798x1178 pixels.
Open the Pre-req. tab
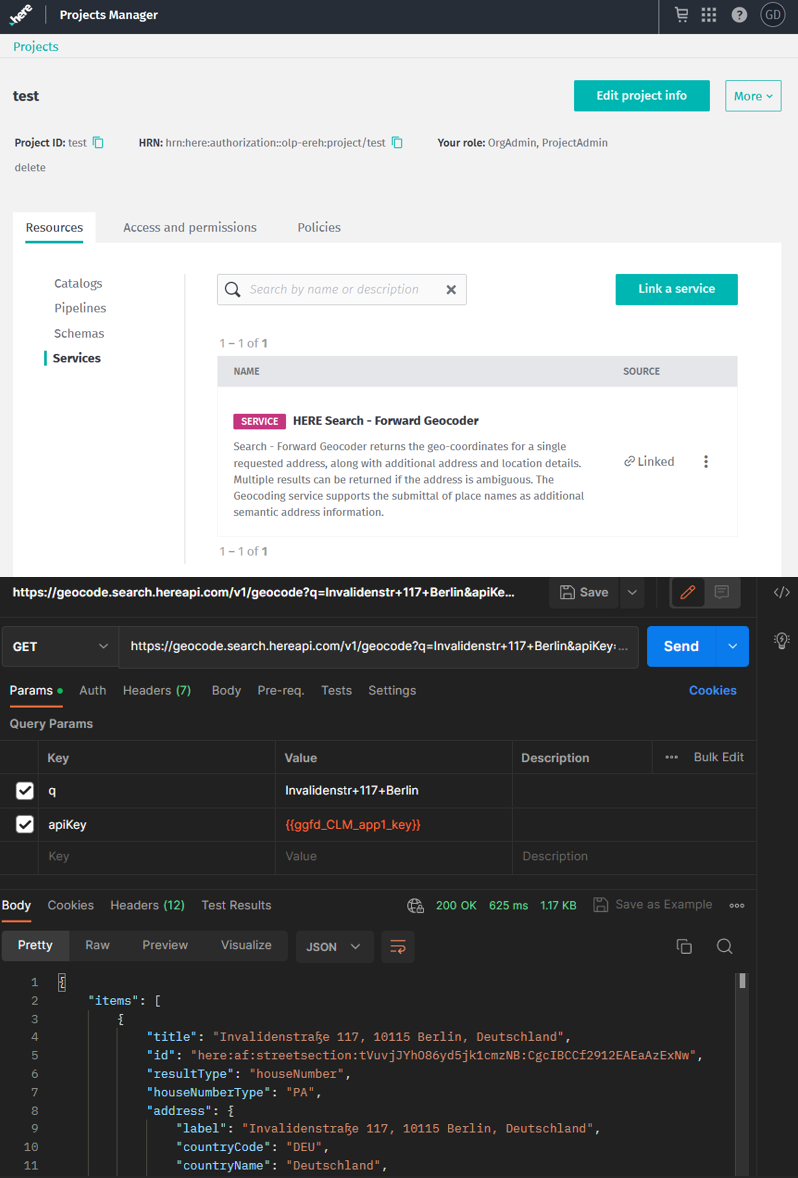click(x=281, y=690)
